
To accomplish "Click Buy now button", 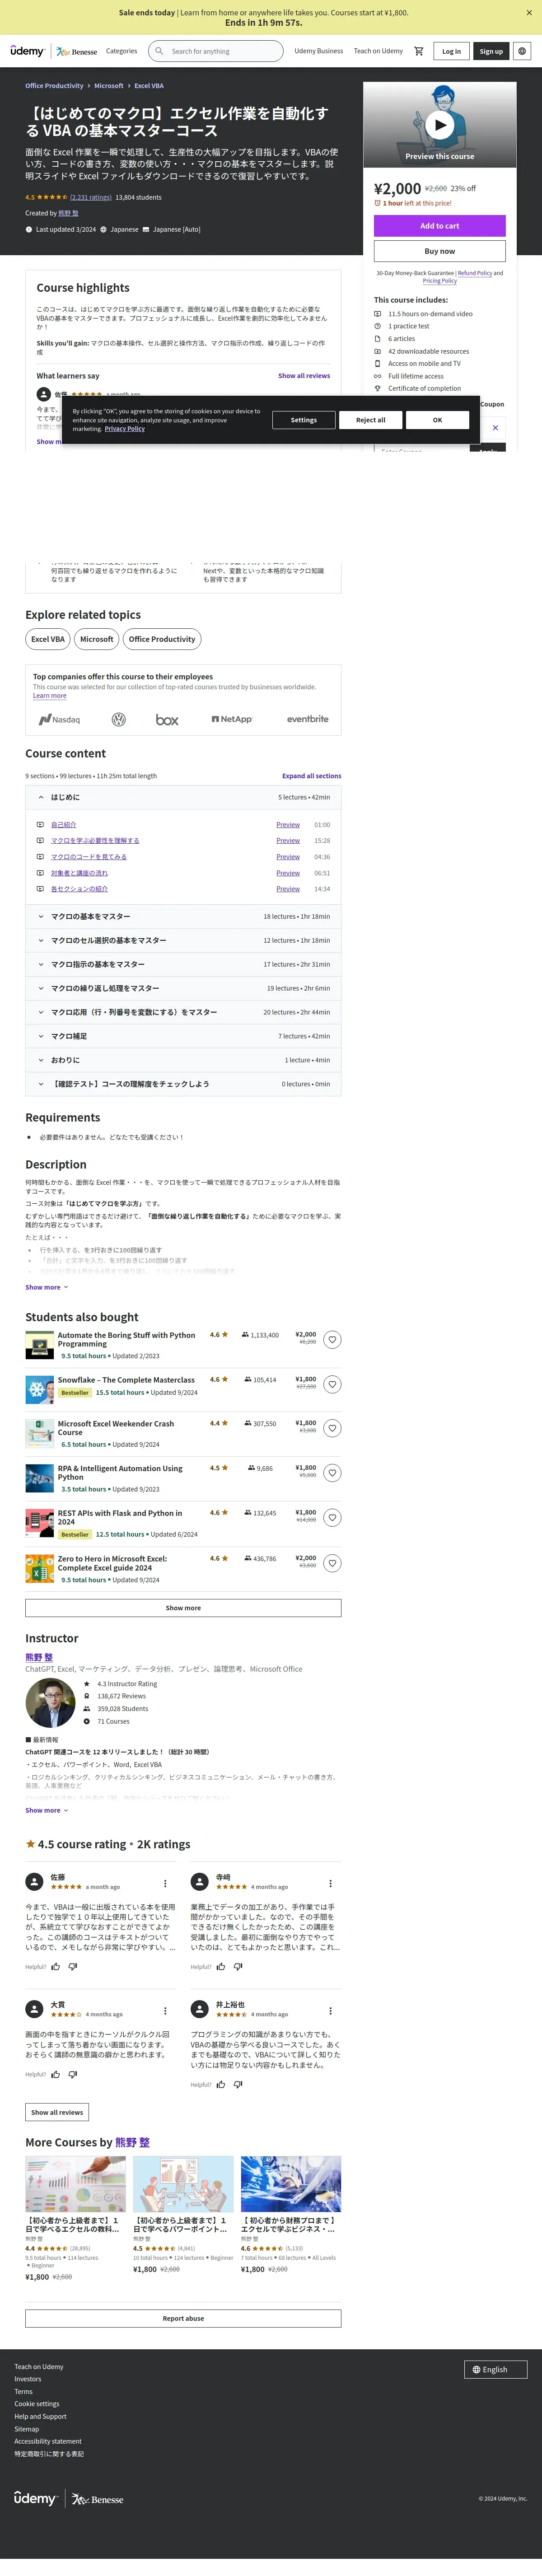I will [x=440, y=251].
